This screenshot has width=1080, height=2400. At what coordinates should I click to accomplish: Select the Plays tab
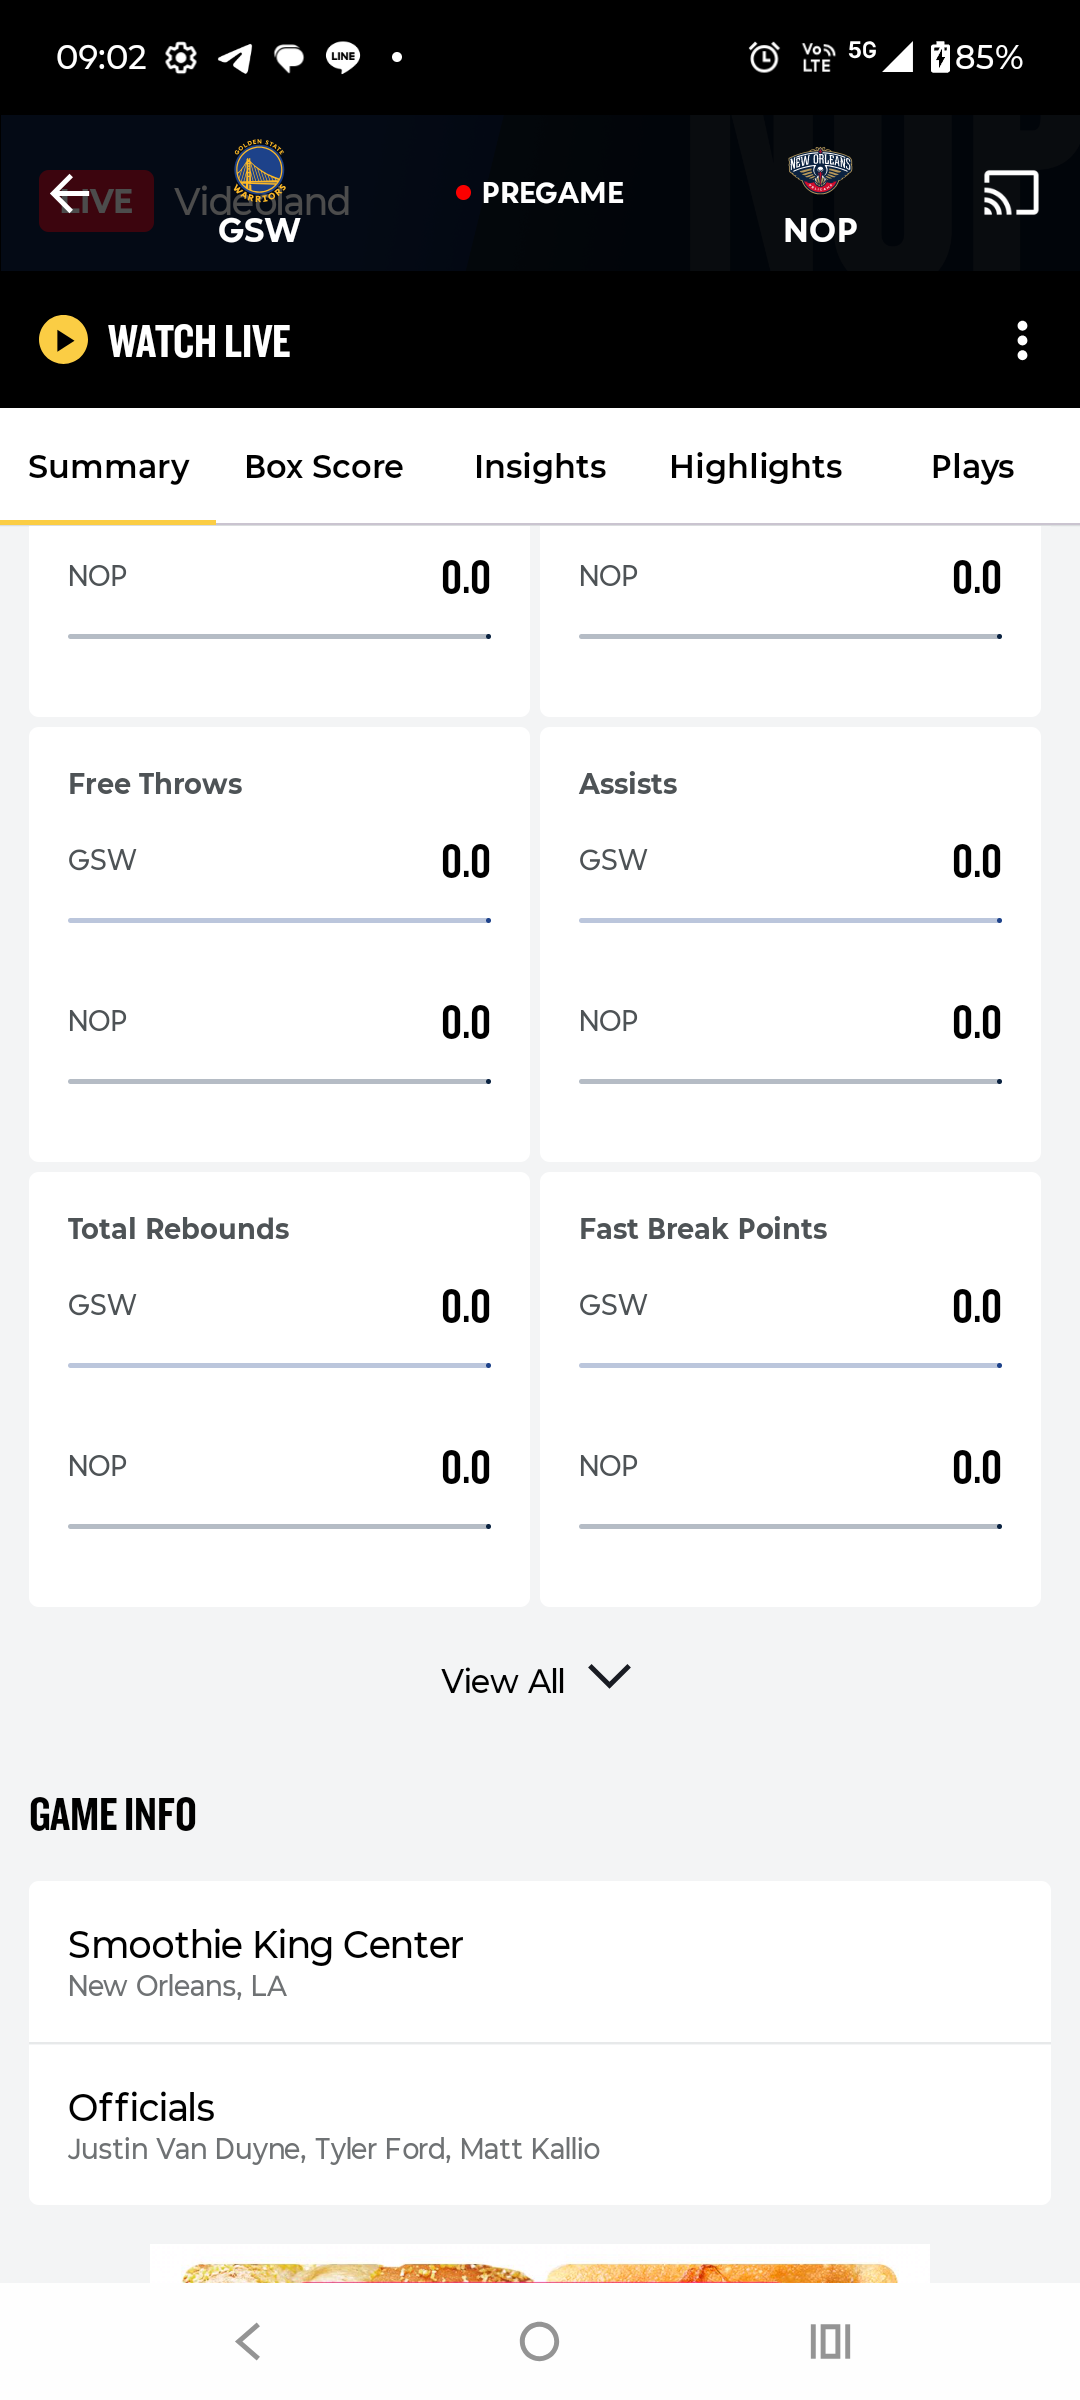972,467
